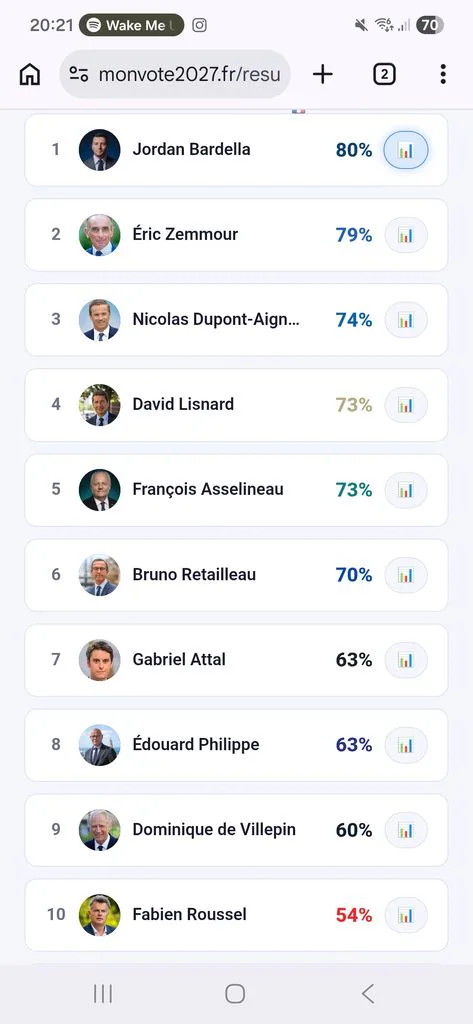The height and width of the screenshot is (1024, 473).
Task: Show chart for Gabriel Attal
Action: (x=406, y=660)
